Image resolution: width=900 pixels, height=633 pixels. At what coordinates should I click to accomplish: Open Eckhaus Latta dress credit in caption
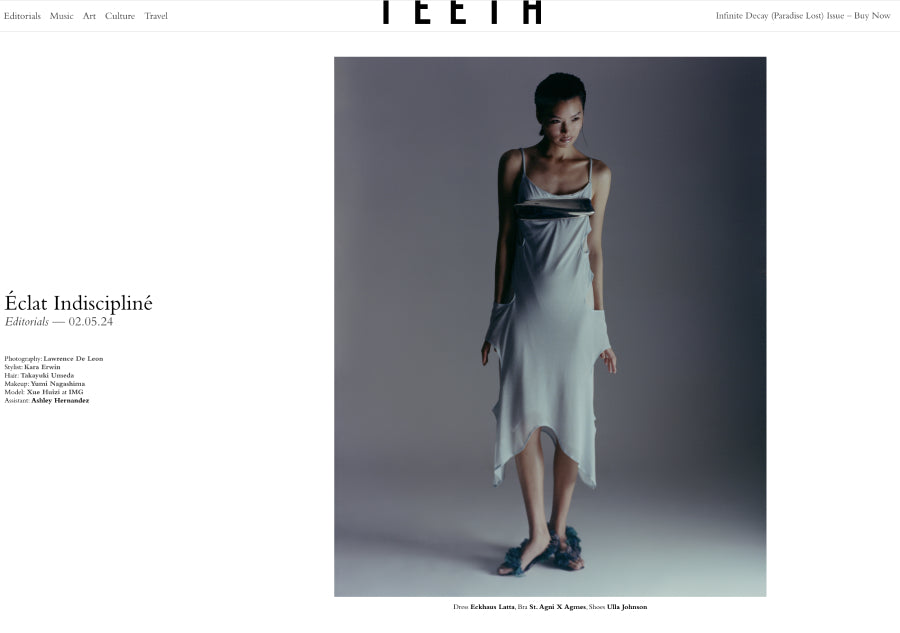click(492, 607)
